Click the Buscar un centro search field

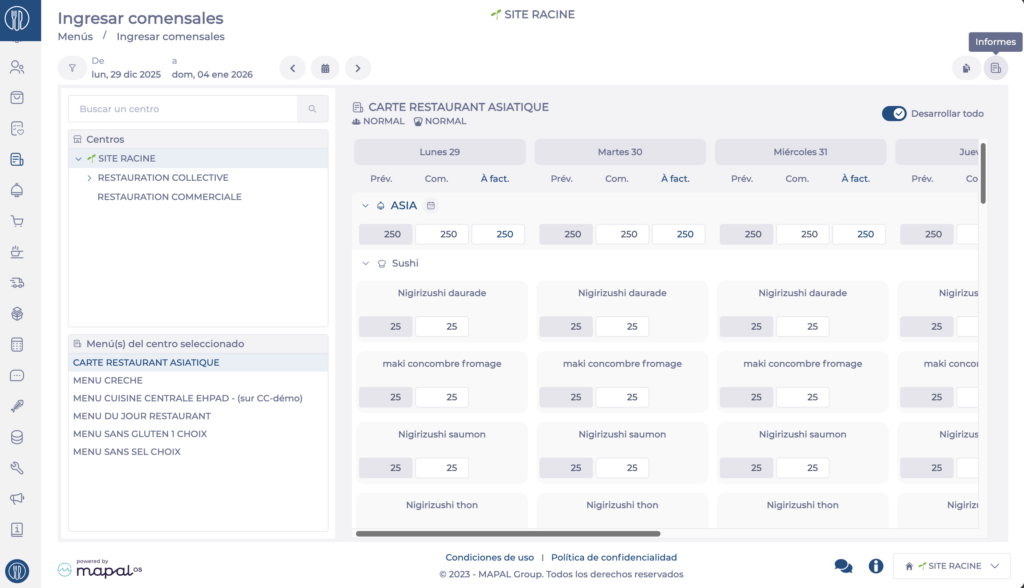click(x=183, y=109)
